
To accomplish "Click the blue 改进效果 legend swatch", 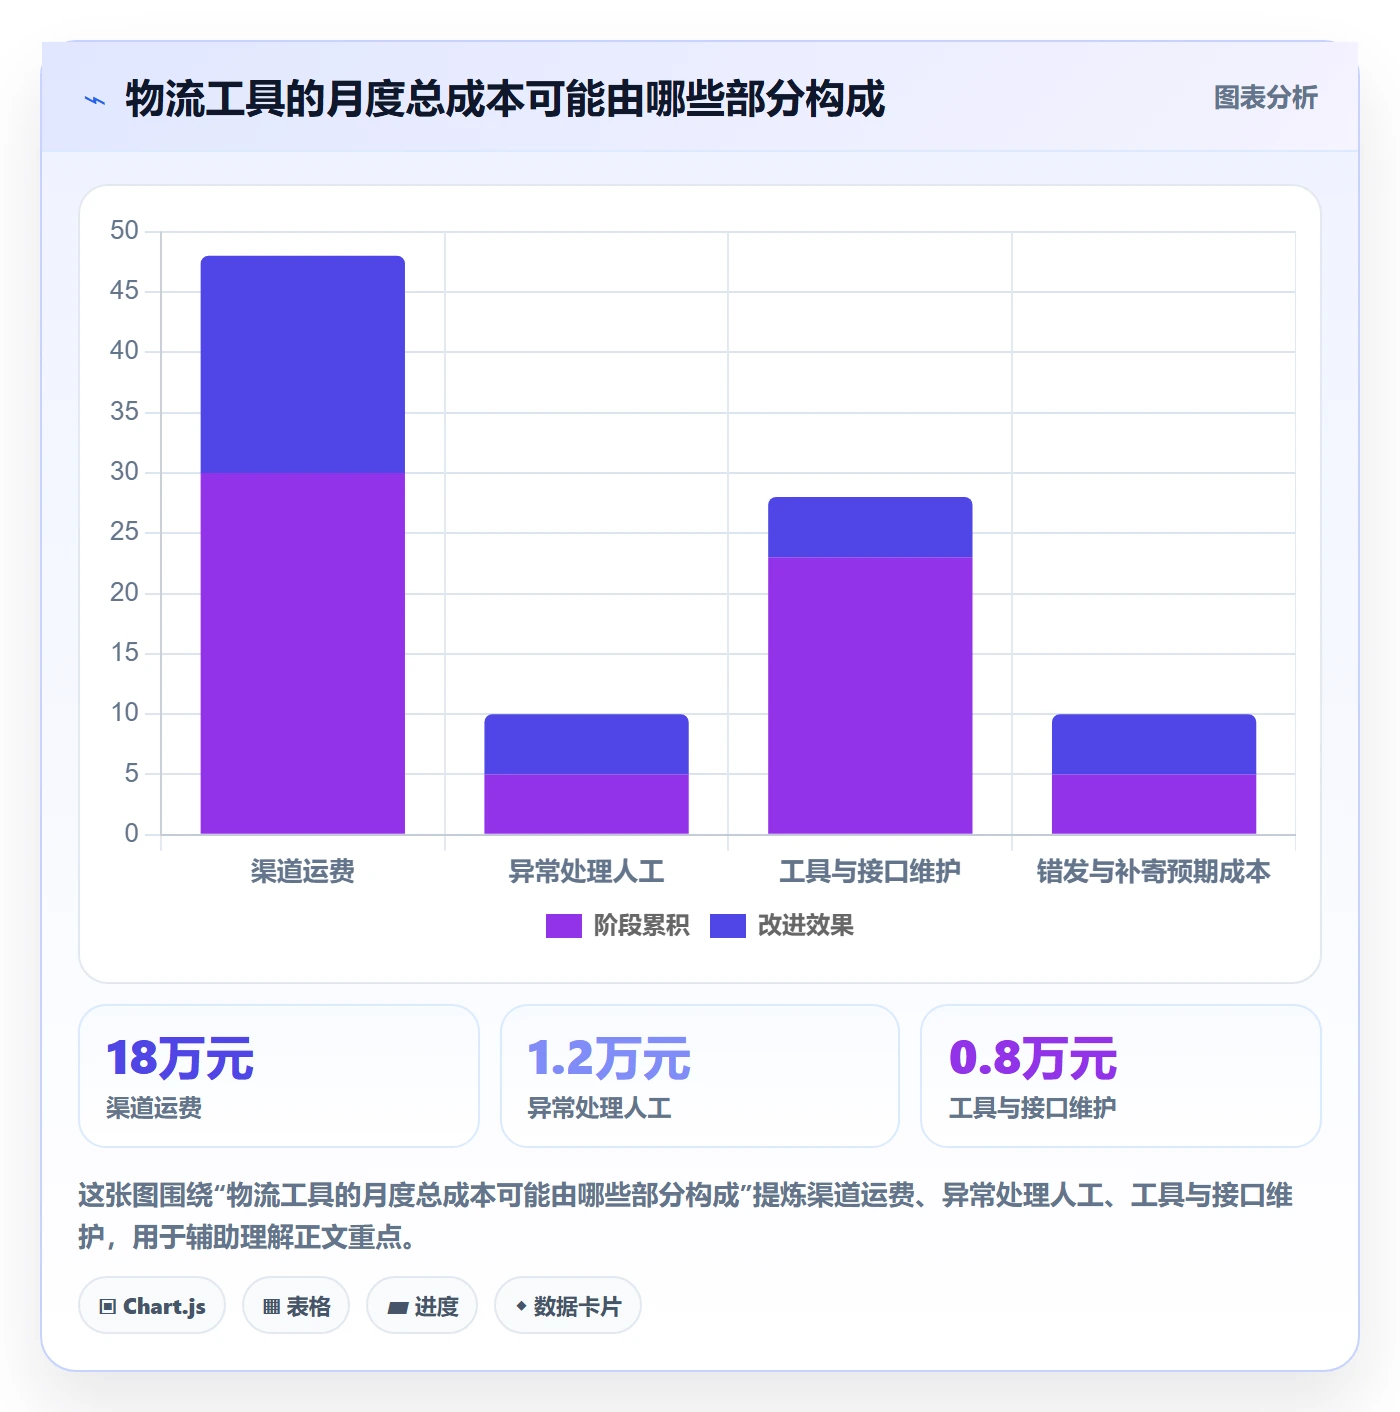I will coord(728,926).
